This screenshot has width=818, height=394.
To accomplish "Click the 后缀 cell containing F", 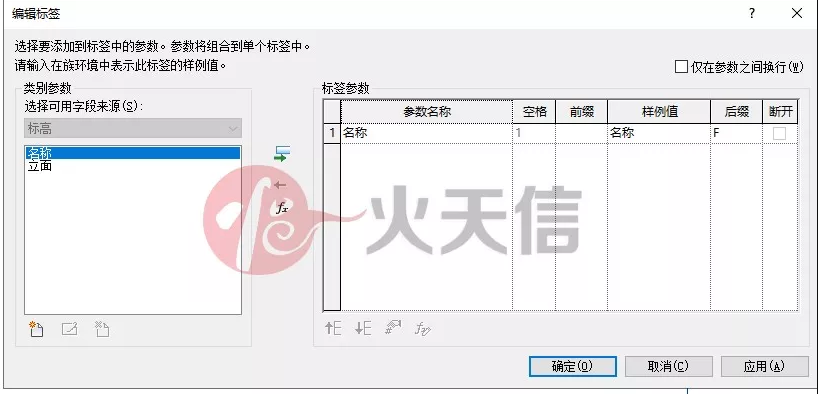I will pos(736,133).
